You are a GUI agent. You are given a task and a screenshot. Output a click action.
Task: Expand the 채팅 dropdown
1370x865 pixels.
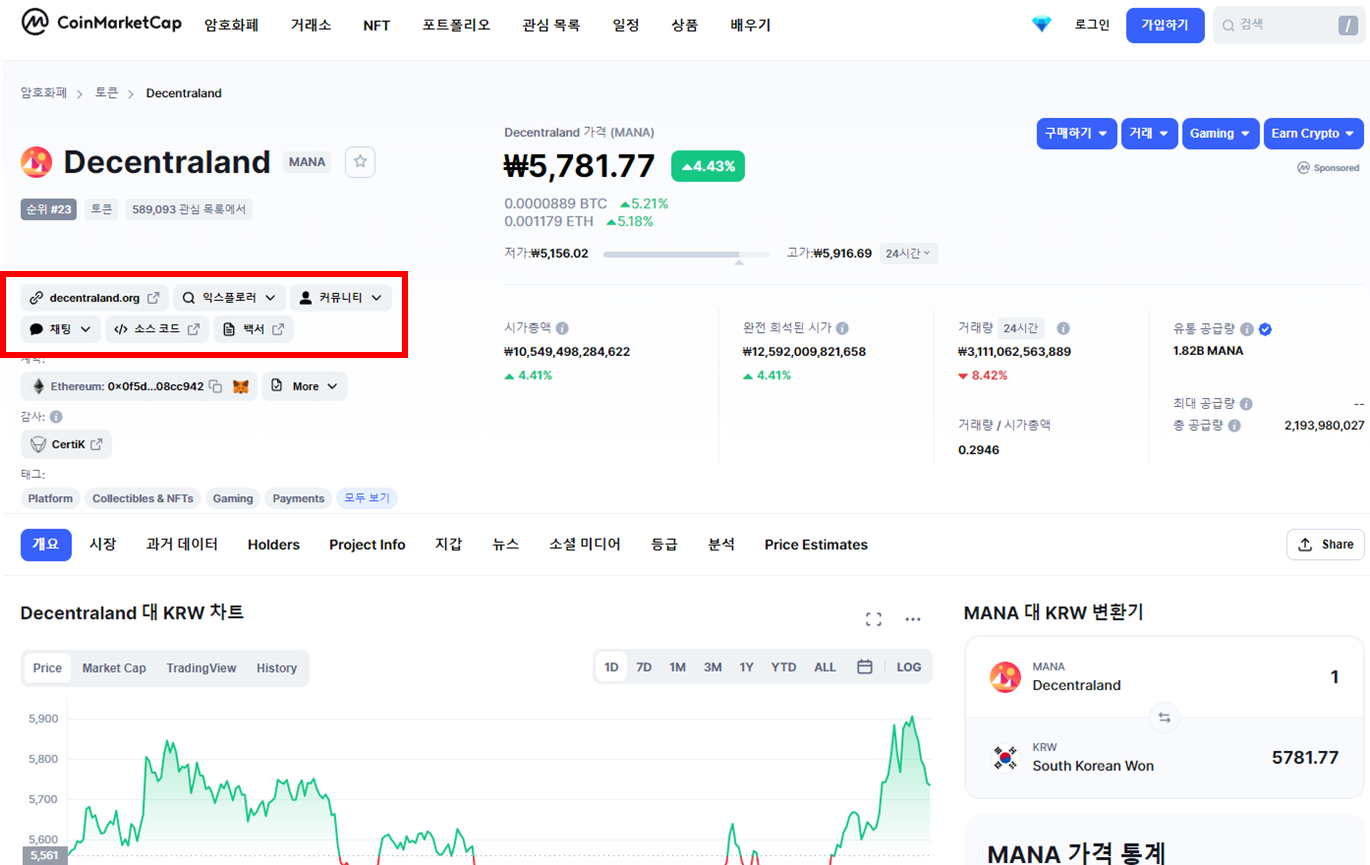[61, 329]
